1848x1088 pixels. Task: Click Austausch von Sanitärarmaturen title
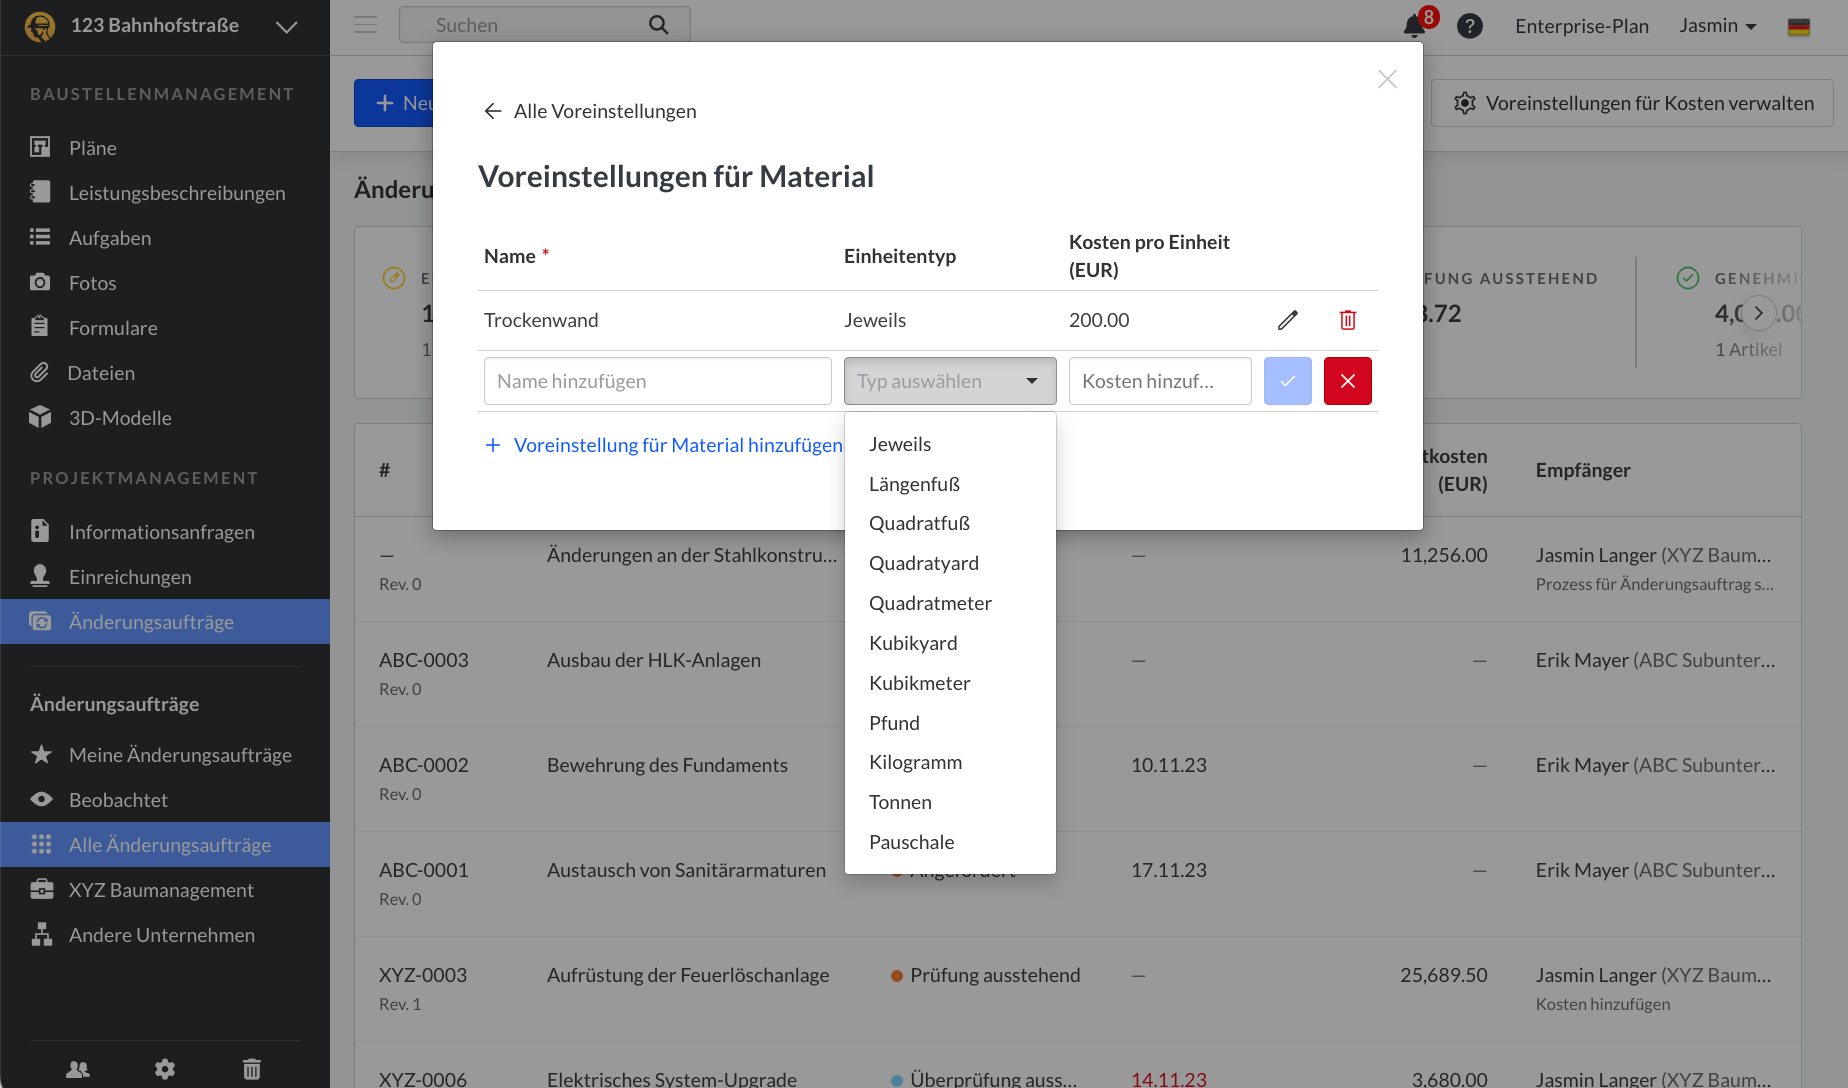(686, 870)
